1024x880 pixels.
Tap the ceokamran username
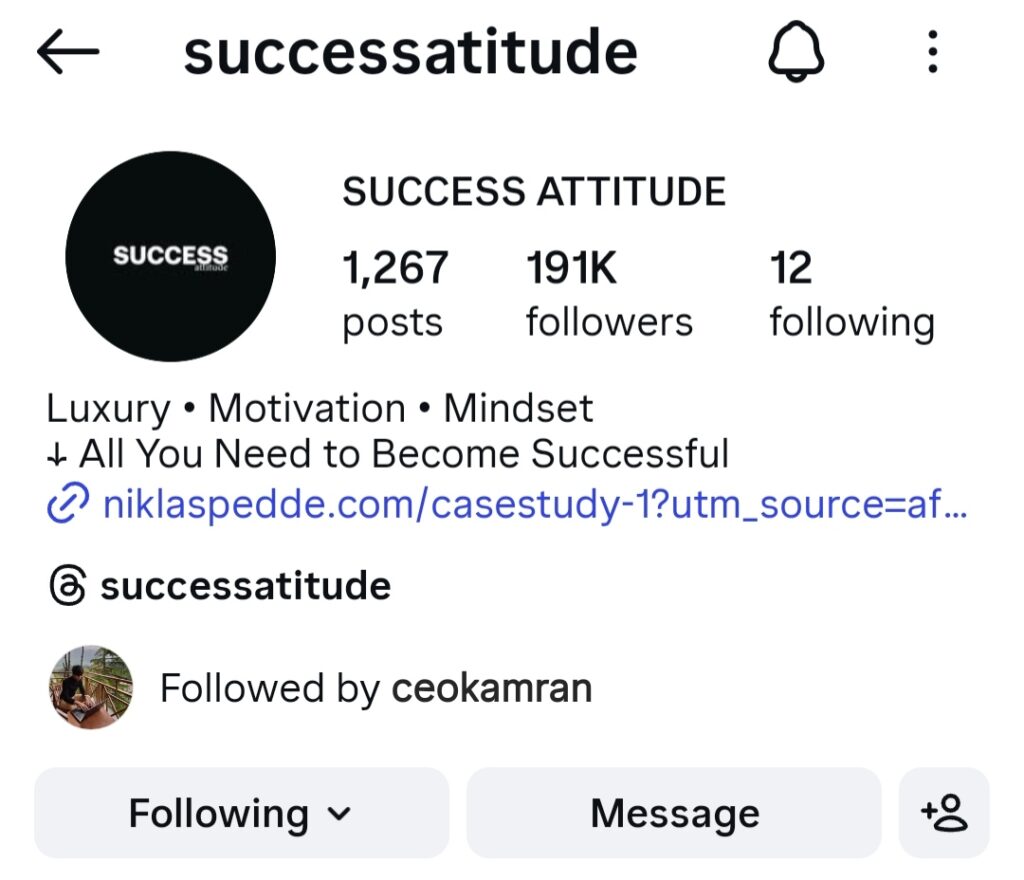(492, 688)
